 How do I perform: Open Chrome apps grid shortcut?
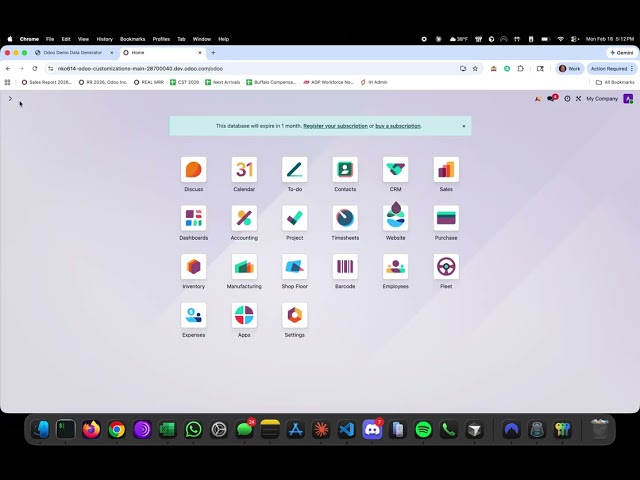[x=7, y=82]
